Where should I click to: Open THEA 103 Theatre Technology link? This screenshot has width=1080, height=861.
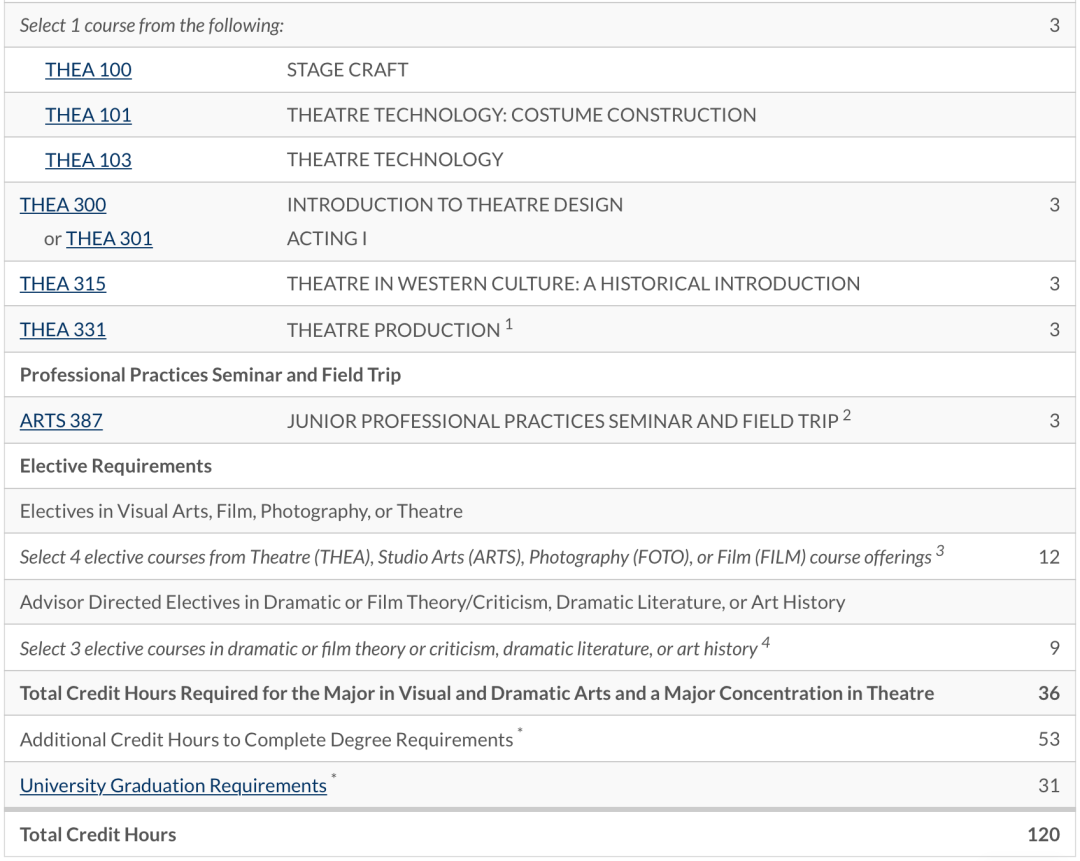click(88, 160)
